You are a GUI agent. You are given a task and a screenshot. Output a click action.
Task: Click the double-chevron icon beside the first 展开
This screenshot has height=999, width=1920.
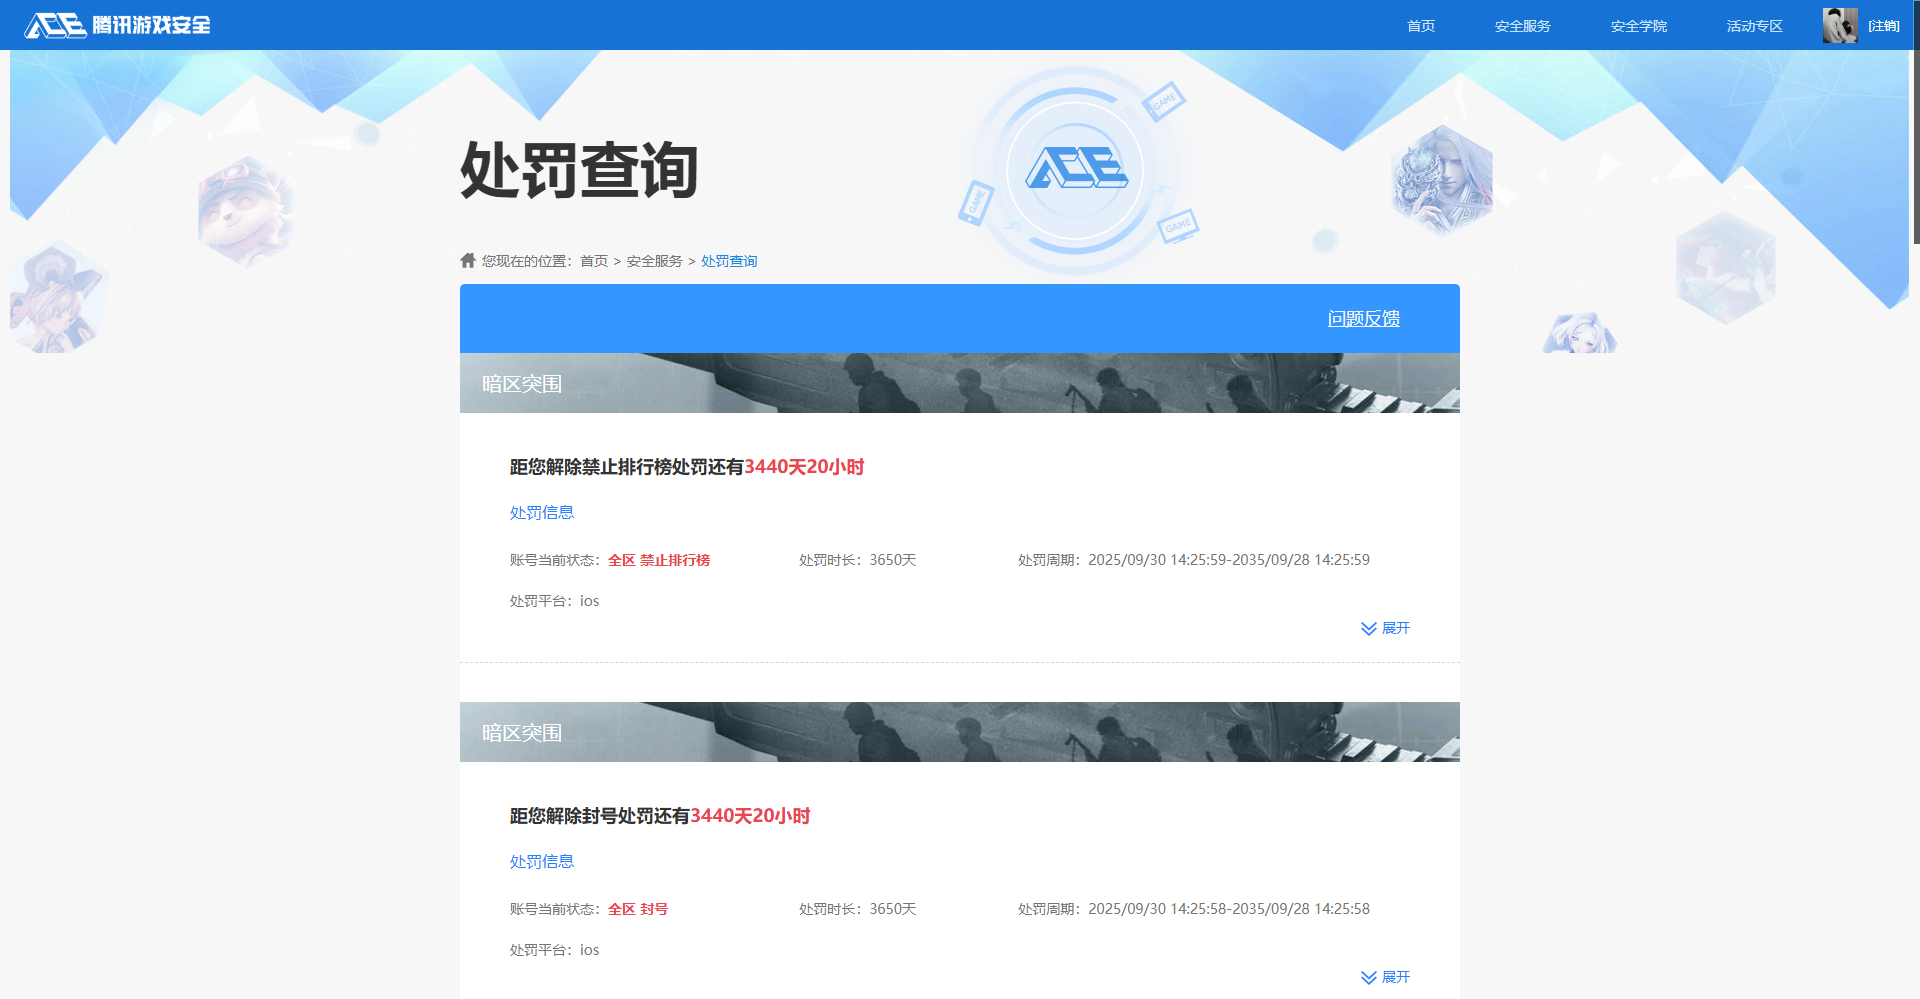[1367, 628]
